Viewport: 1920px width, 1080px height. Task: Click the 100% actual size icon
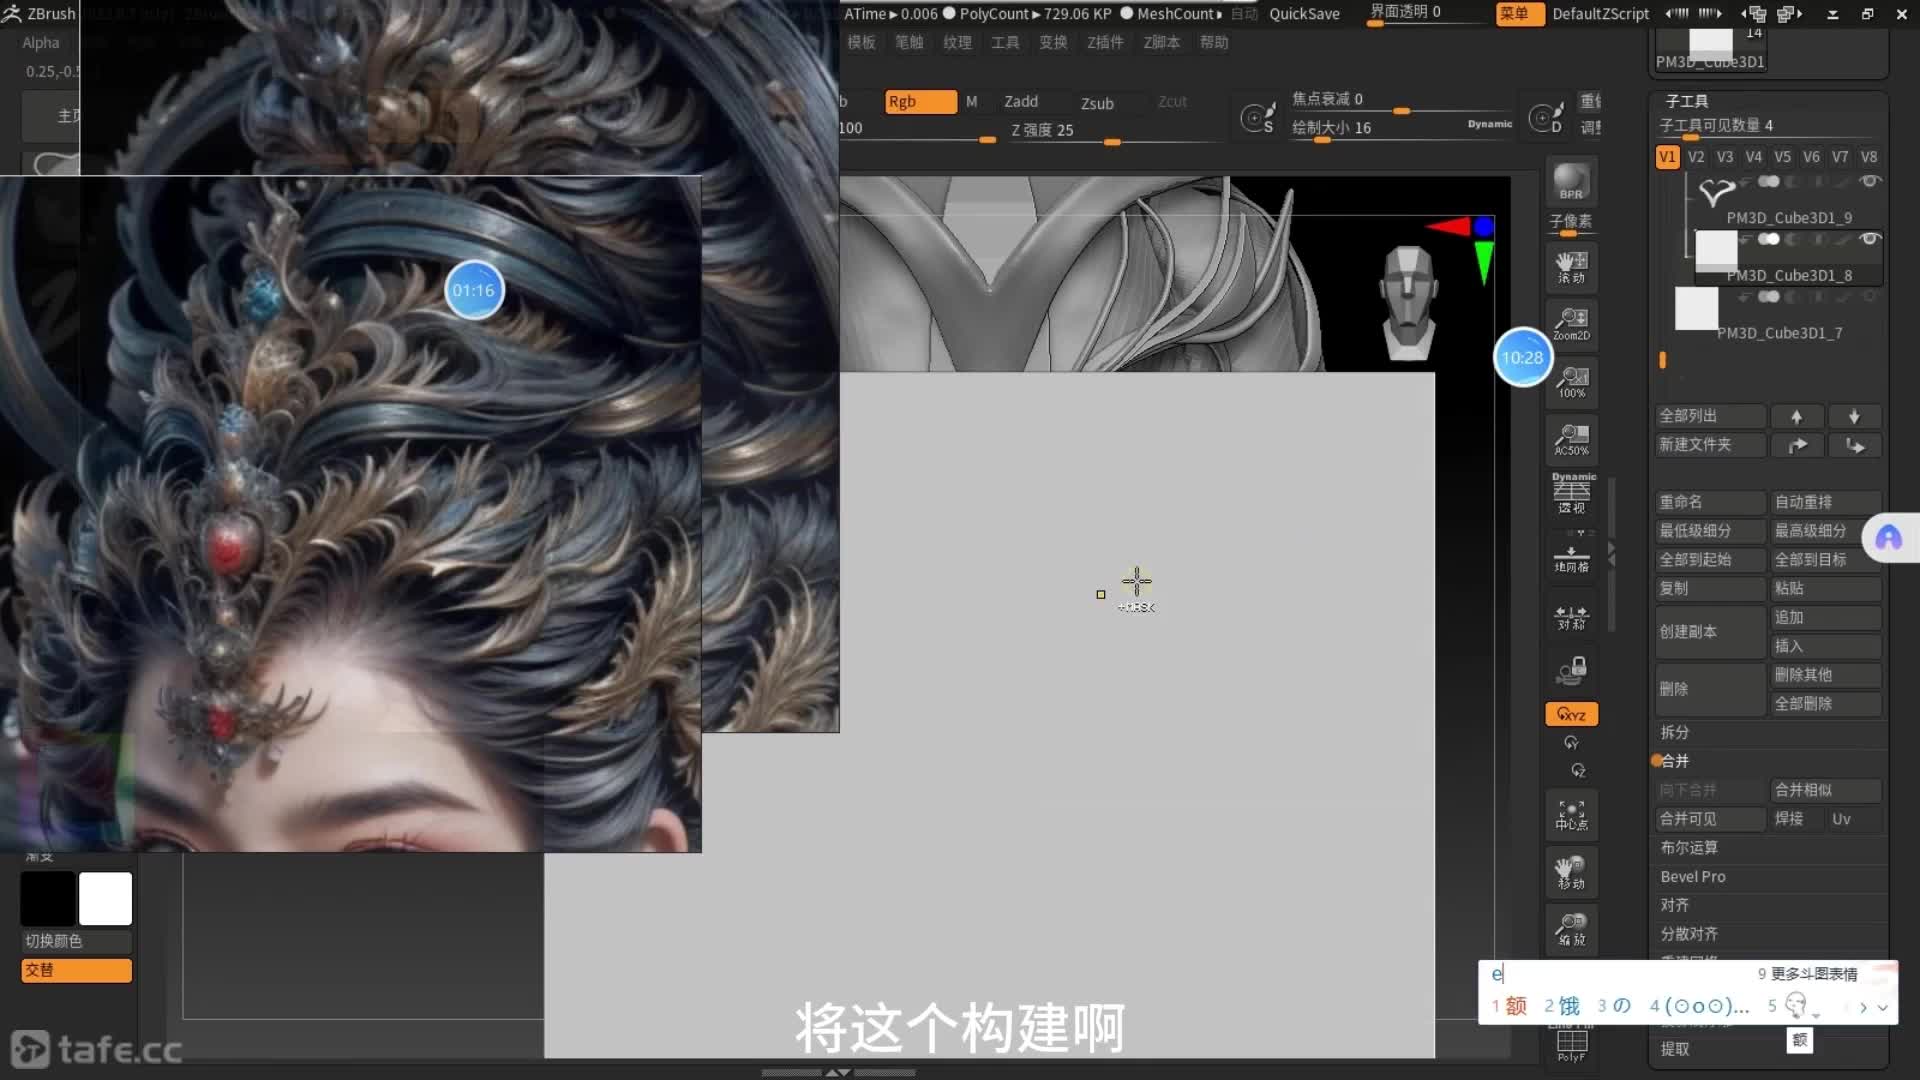point(1571,382)
